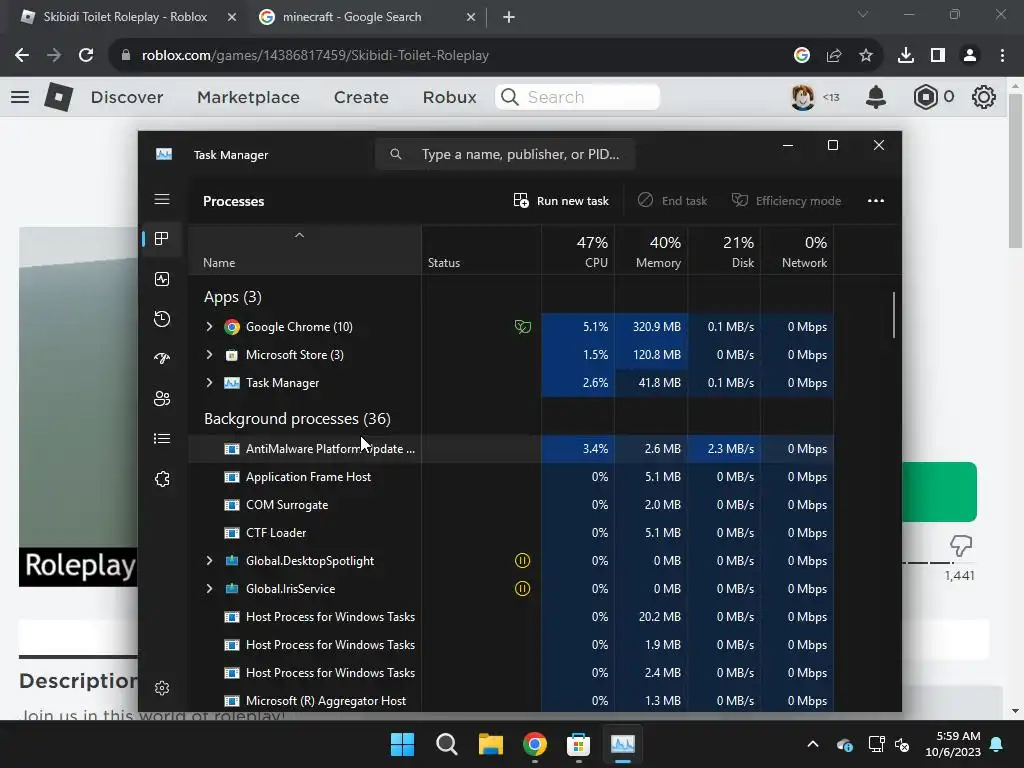Image resolution: width=1024 pixels, height=768 pixels.
Task: Open the Users sidebar icon
Action: pyautogui.click(x=162, y=398)
